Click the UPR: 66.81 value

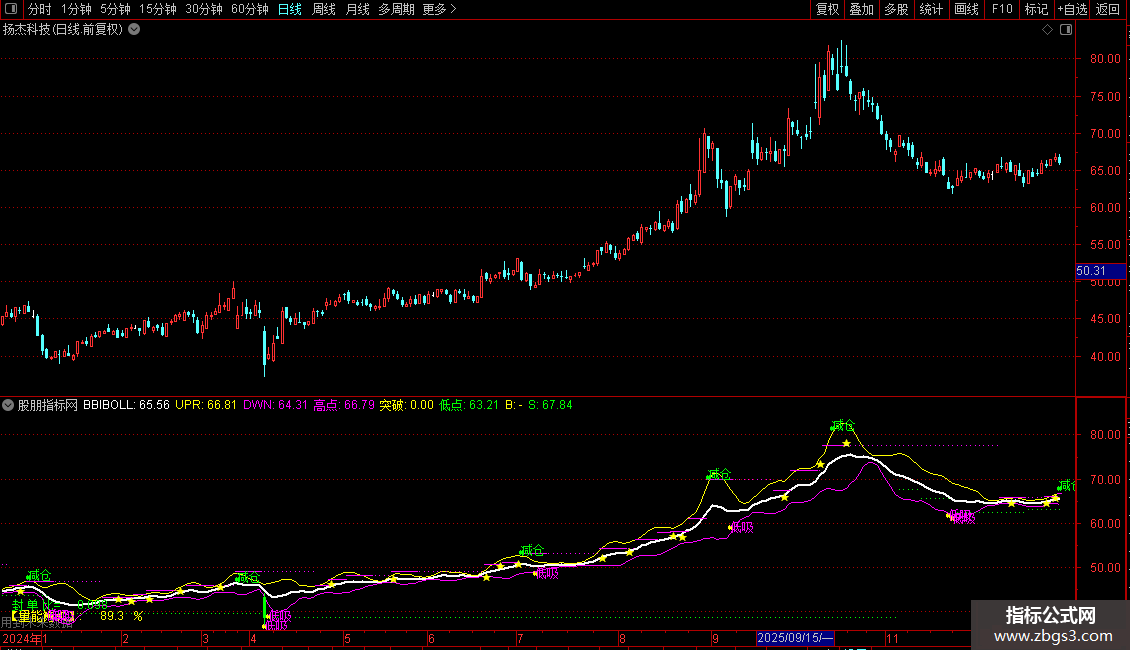[205, 405]
